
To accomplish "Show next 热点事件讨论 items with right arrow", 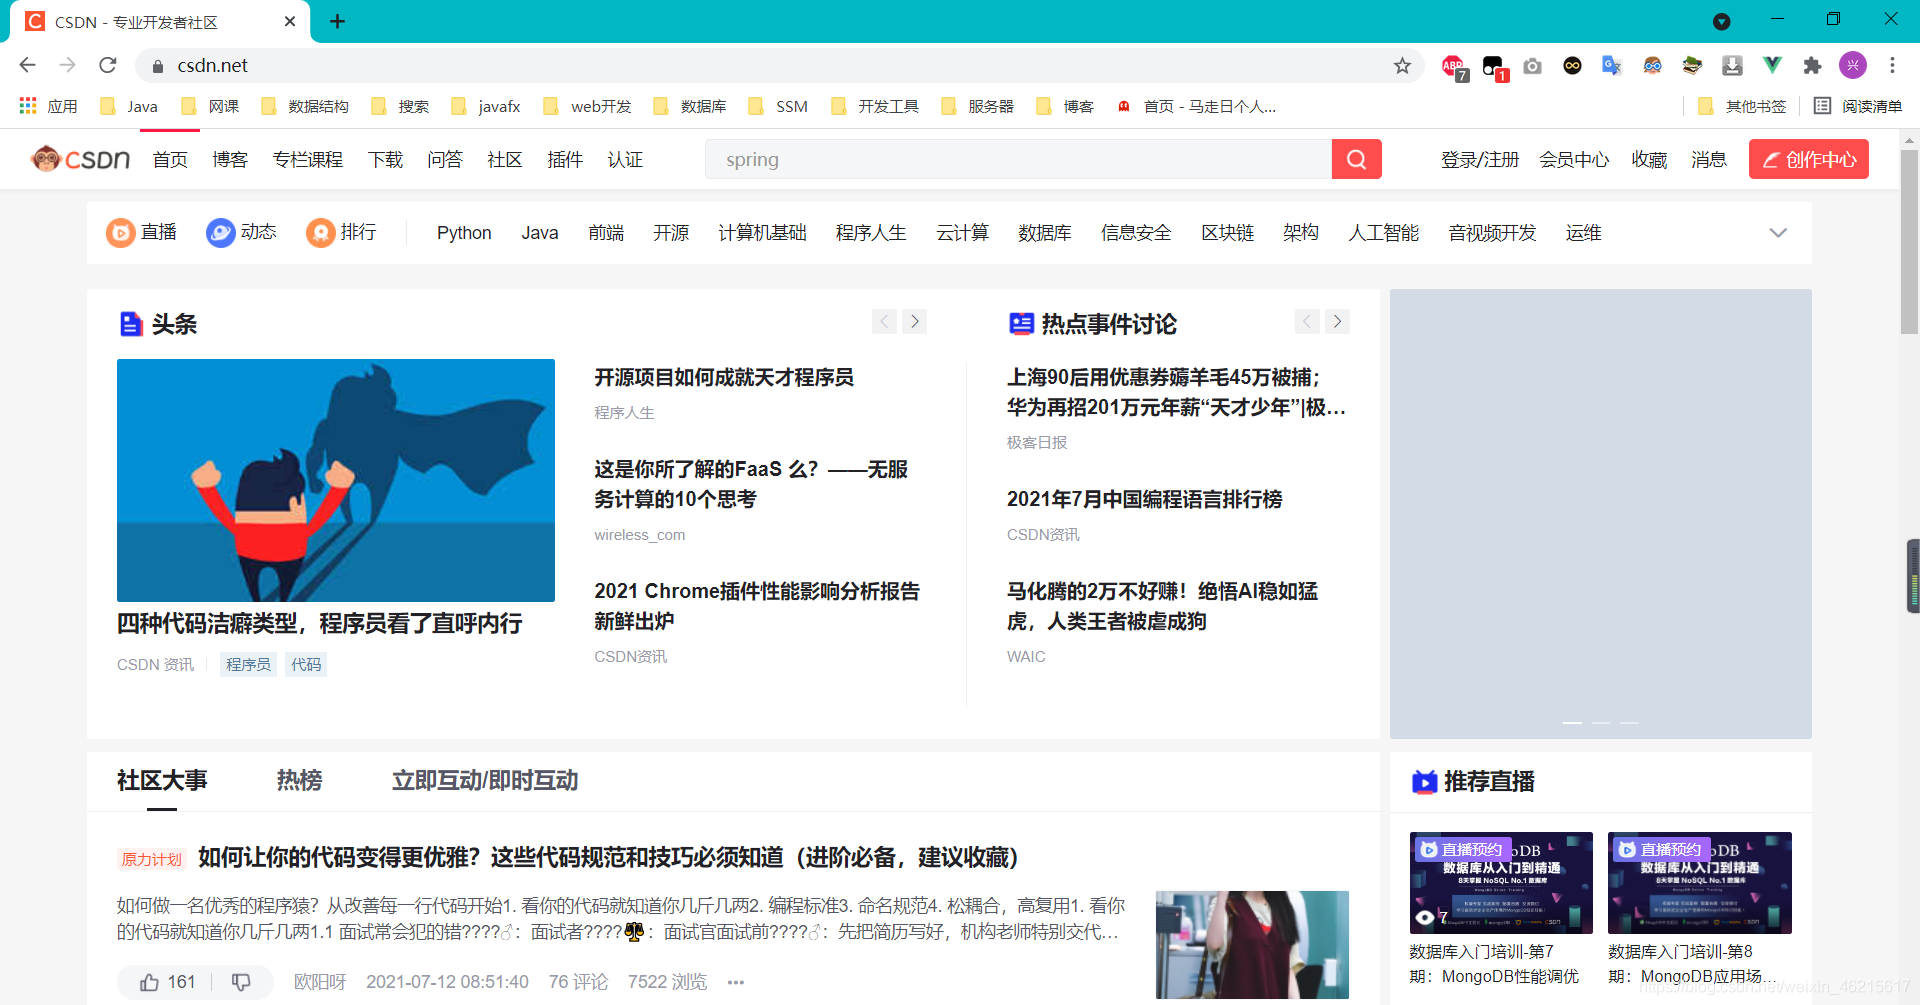I will [1337, 321].
